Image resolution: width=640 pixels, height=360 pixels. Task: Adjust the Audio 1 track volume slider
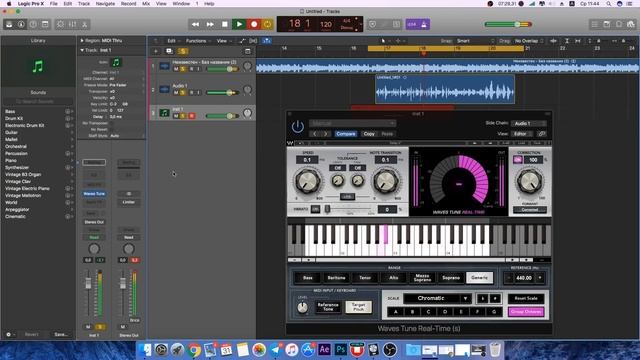(x=222, y=93)
